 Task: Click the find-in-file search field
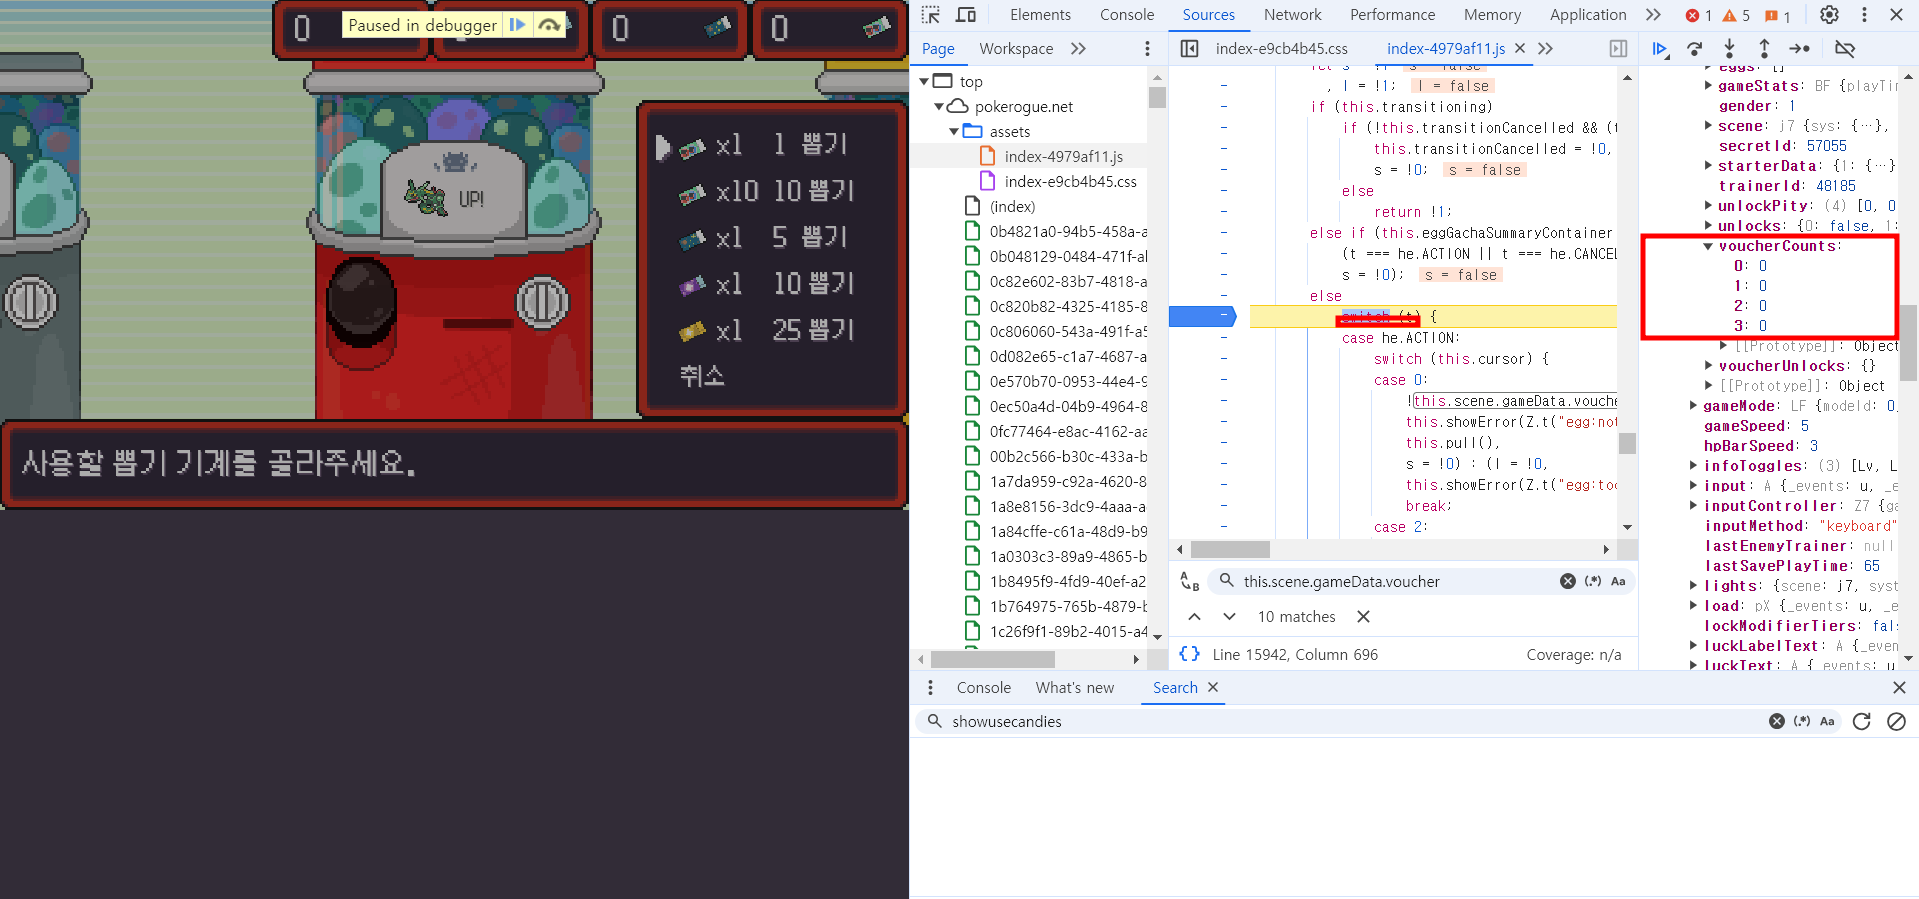coord(1395,582)
